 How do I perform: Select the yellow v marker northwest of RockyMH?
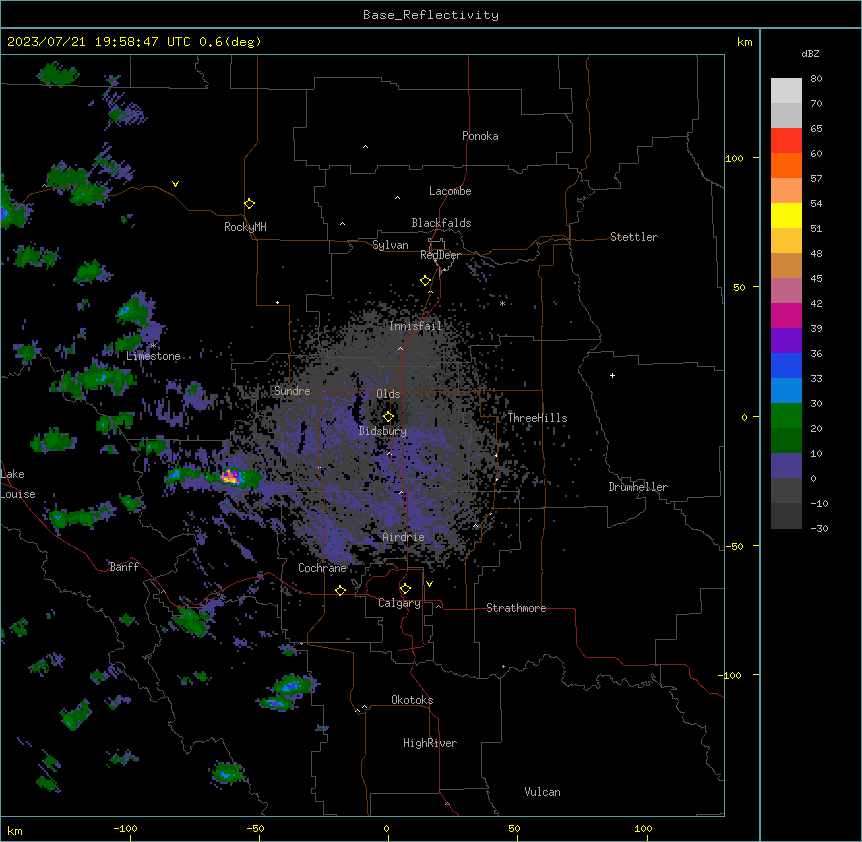tap(175, 184)
